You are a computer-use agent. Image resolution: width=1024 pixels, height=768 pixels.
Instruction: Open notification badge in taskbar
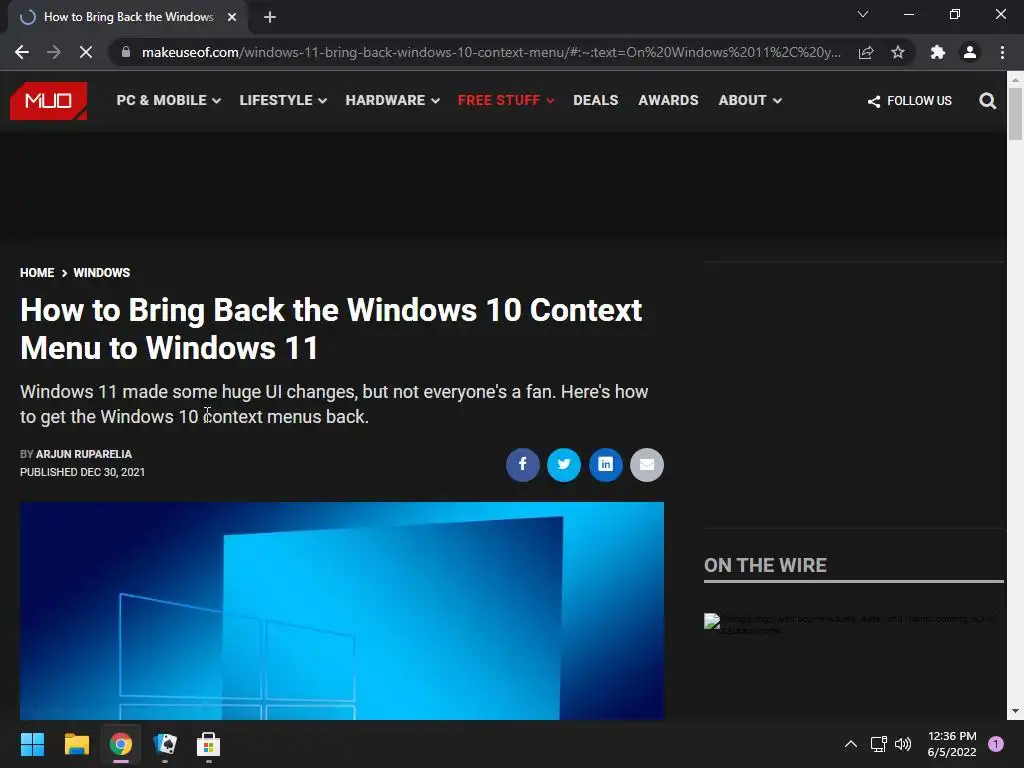996,744
